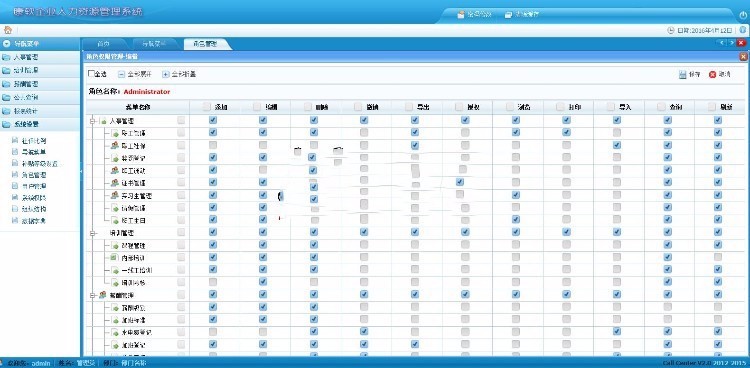Toggle the 授权 column header checkbox
Viewport: 750px width, 368px height.
coord(459,107)
